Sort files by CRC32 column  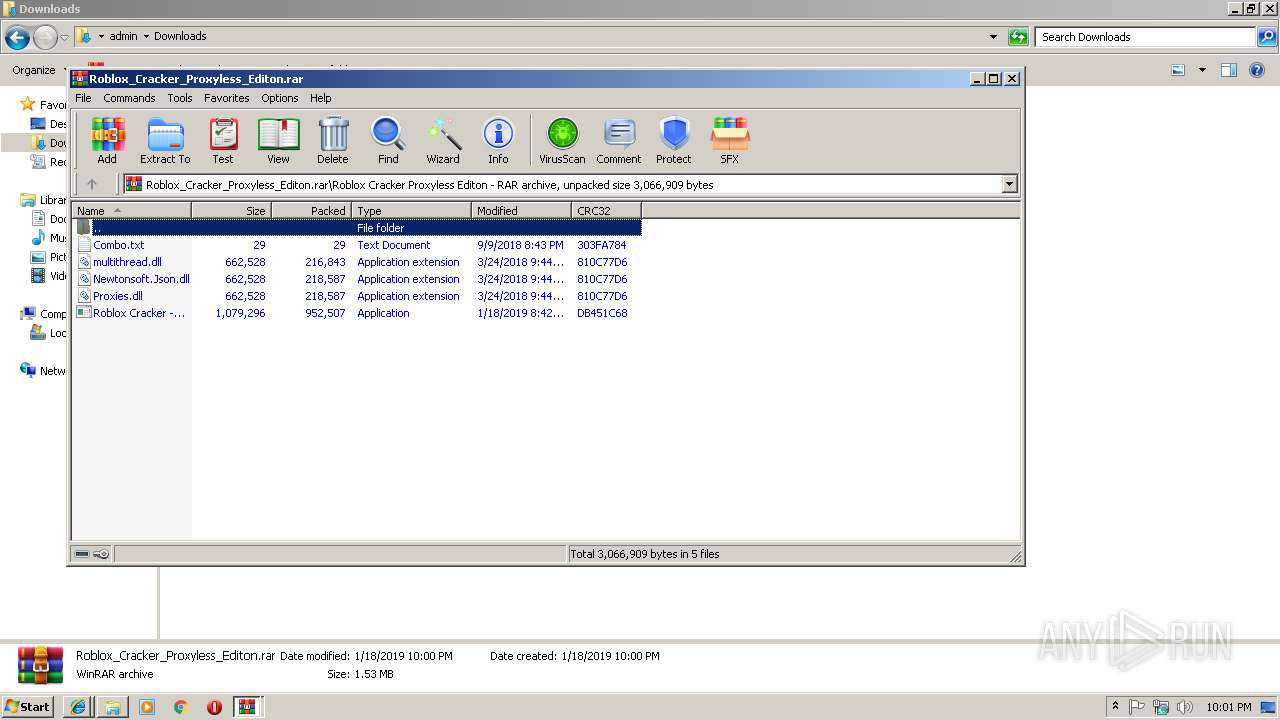click(606, 210)
